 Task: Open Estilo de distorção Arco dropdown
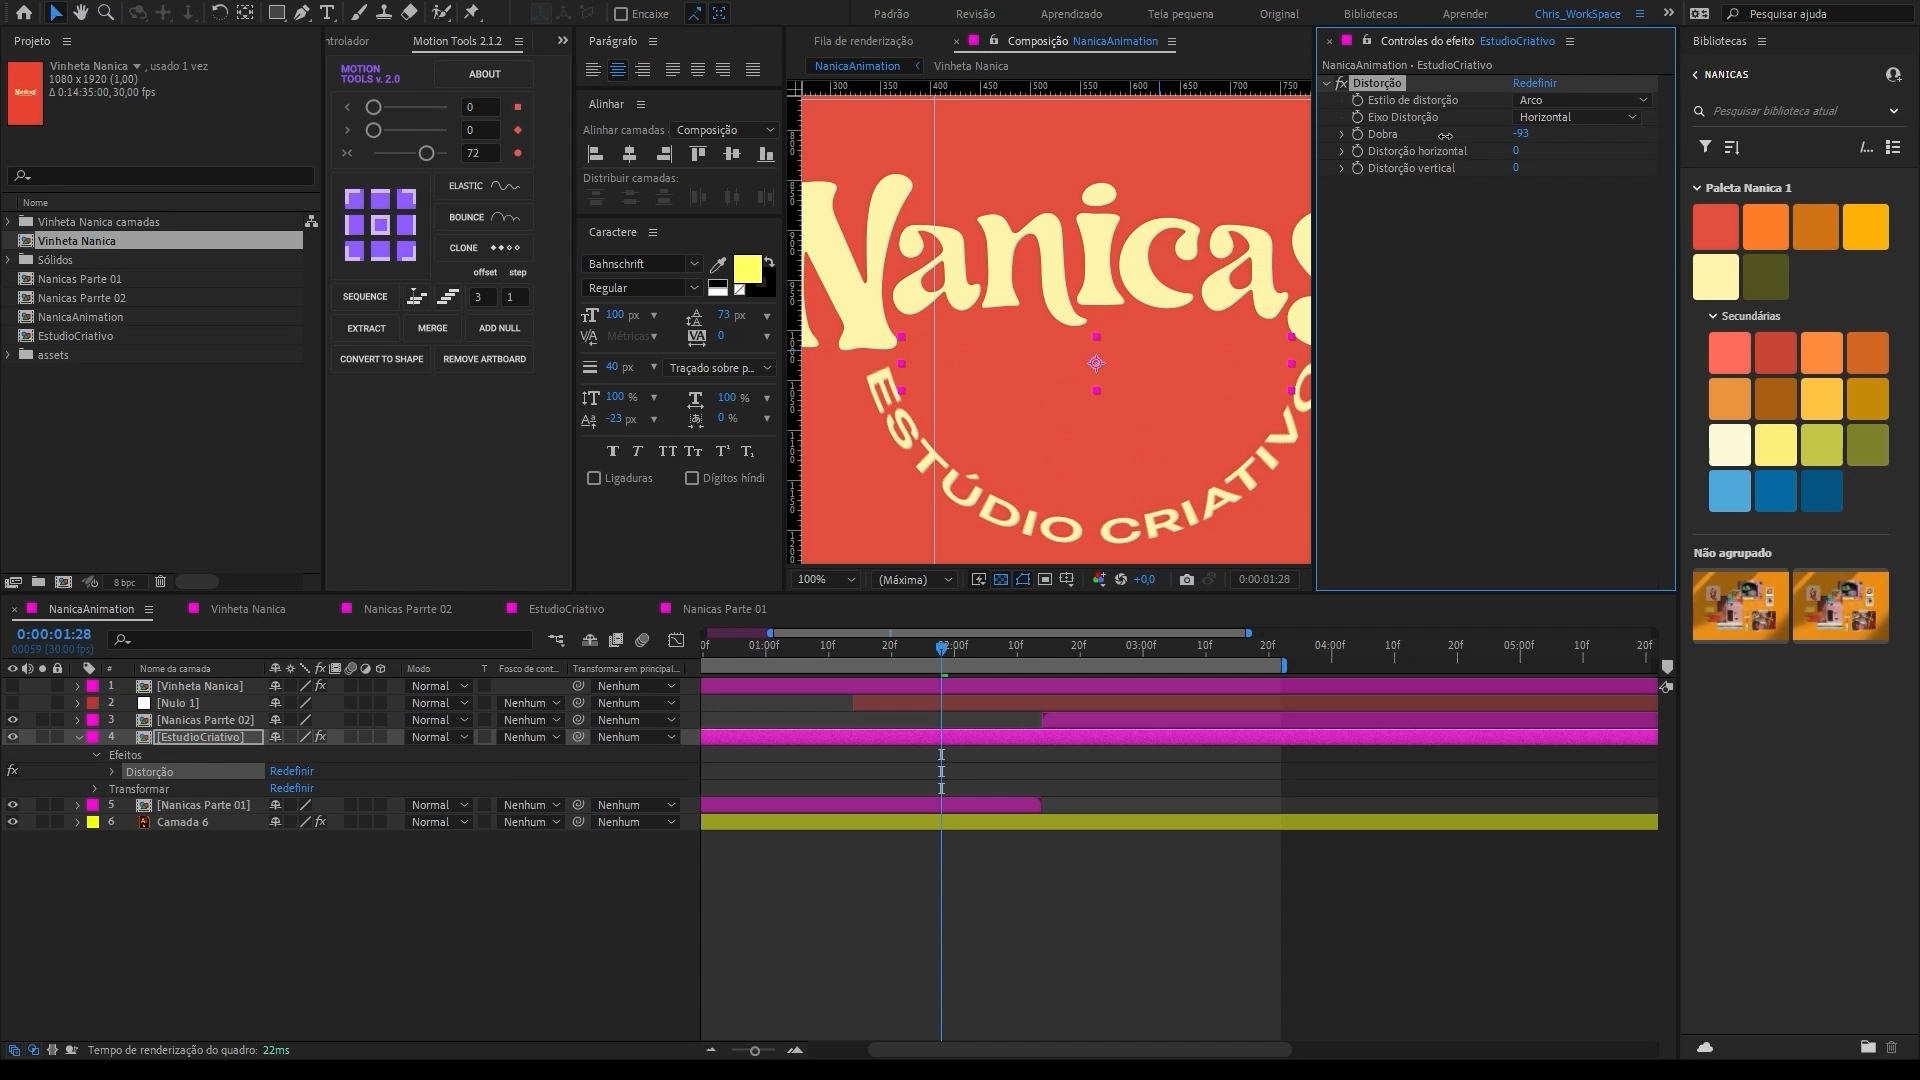(x=1581, y=100)
